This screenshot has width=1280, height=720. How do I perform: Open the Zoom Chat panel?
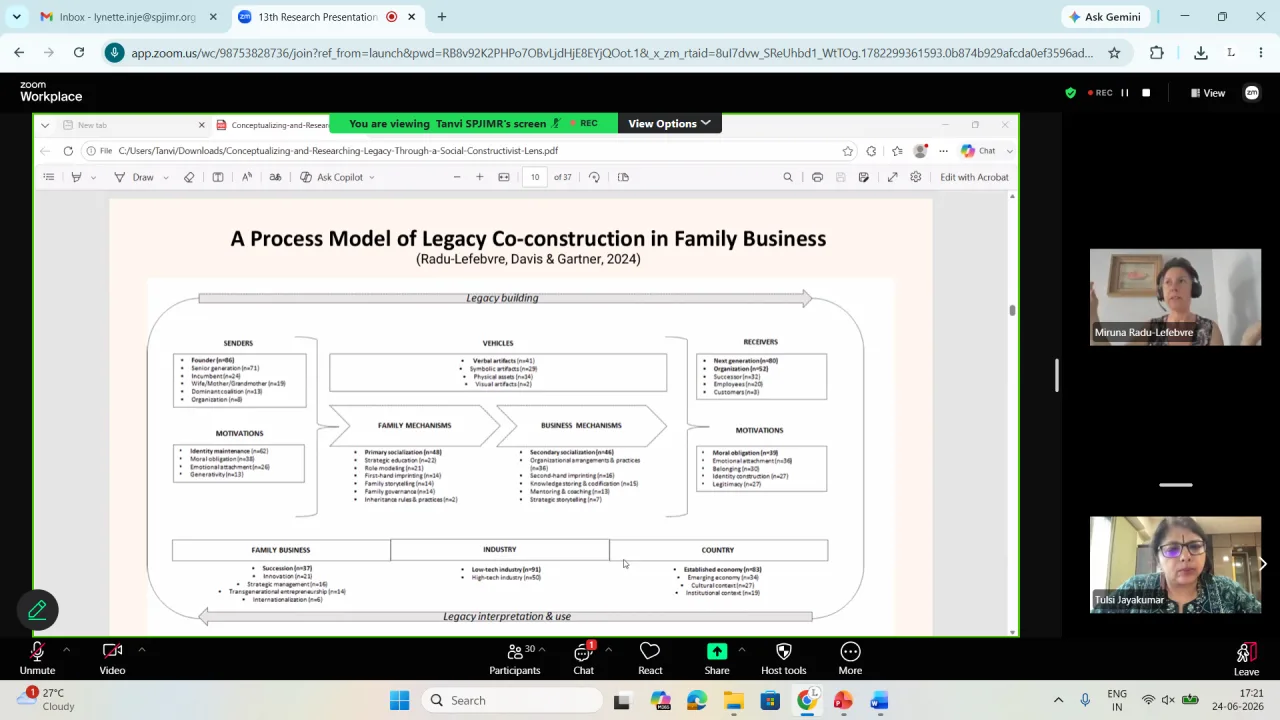pyautogui.click(x=583, y=658)
